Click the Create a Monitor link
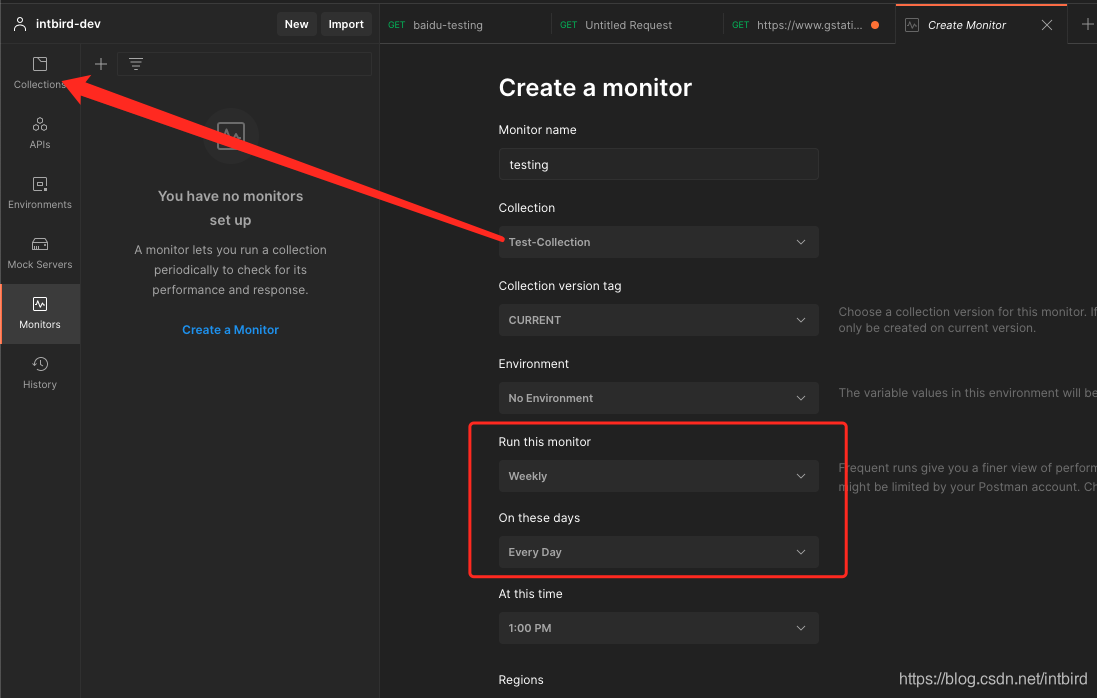The image size is (1097, 698). pyautogui.click(x=230, y=329)
